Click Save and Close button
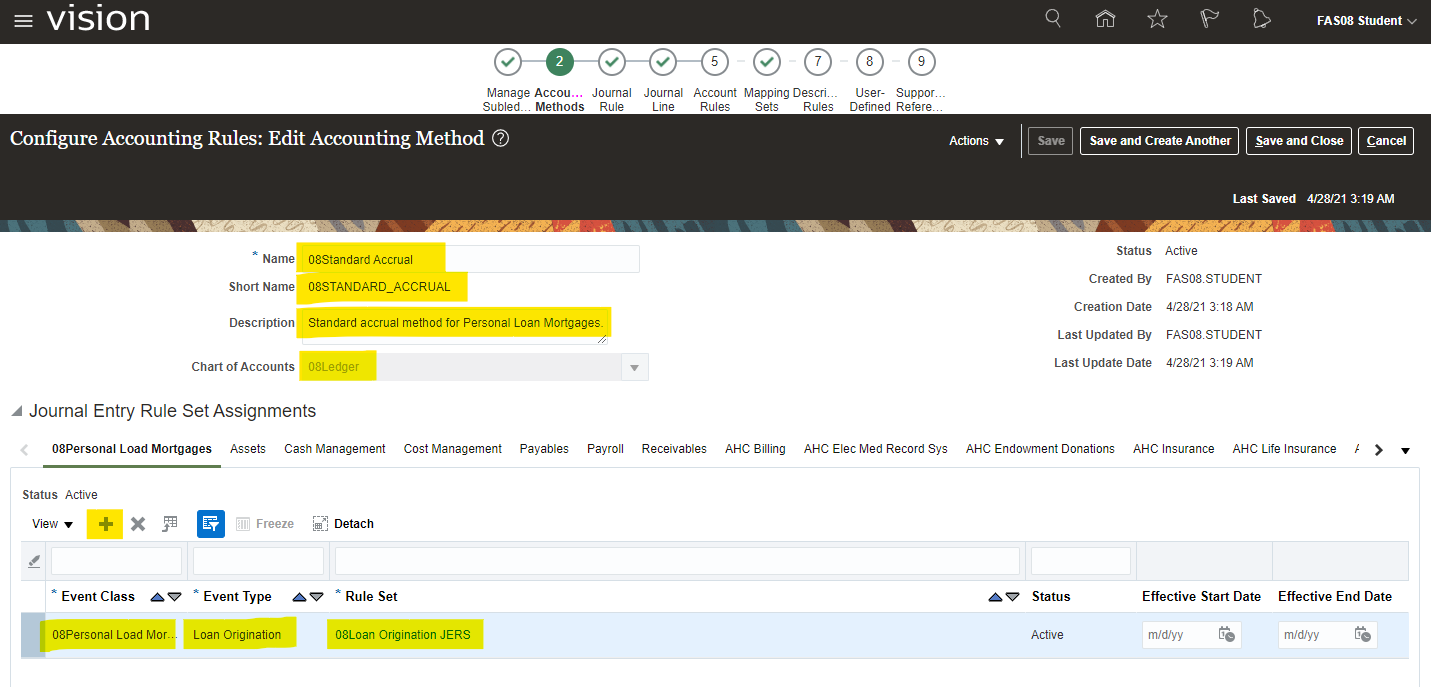The image size is (1431, 687). [1299, 141]
